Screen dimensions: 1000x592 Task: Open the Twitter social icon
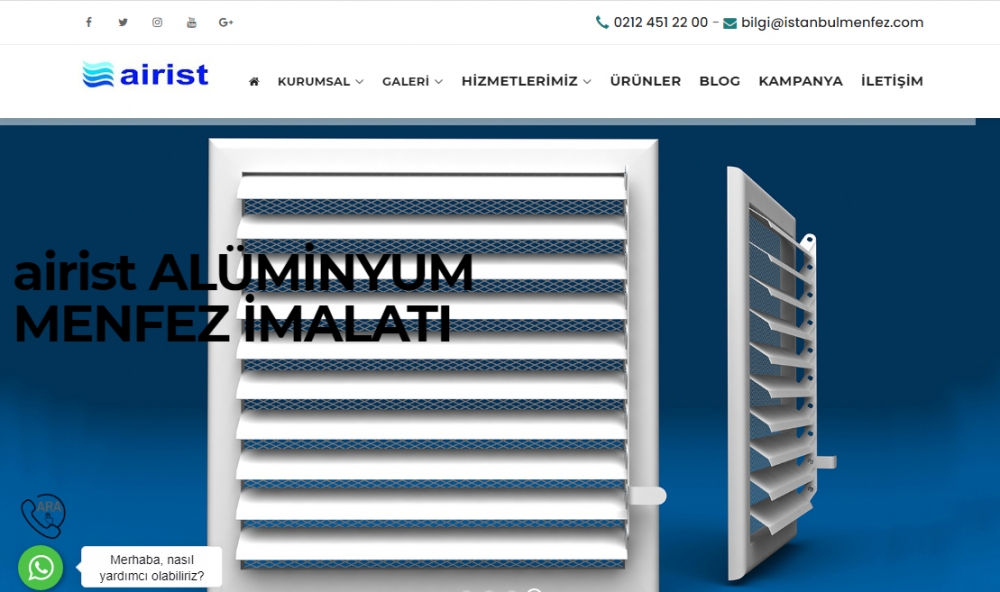tap(123, 22)
